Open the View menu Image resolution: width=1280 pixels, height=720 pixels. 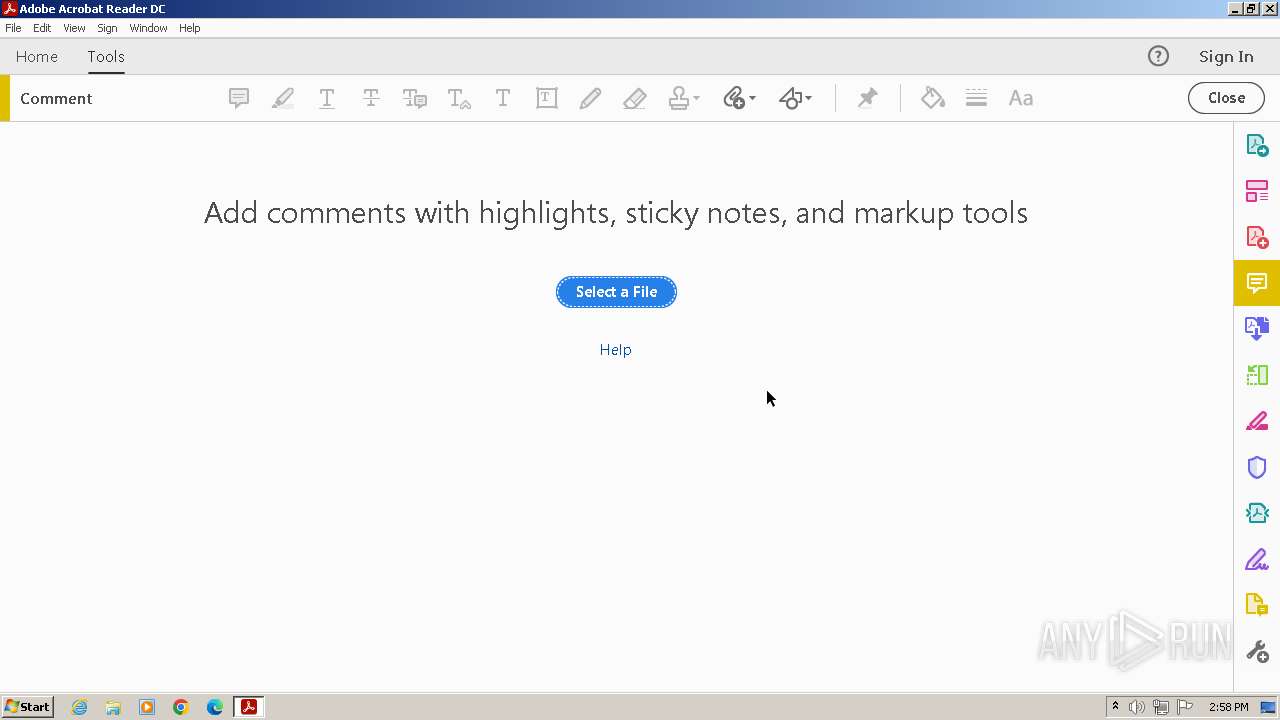coord(74,28)
